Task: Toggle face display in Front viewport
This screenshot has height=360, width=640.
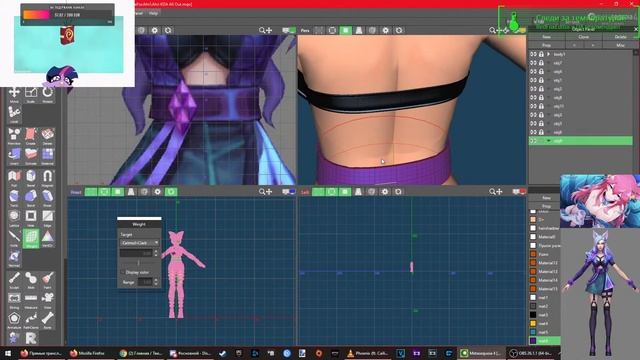Action: click(118, 191)
